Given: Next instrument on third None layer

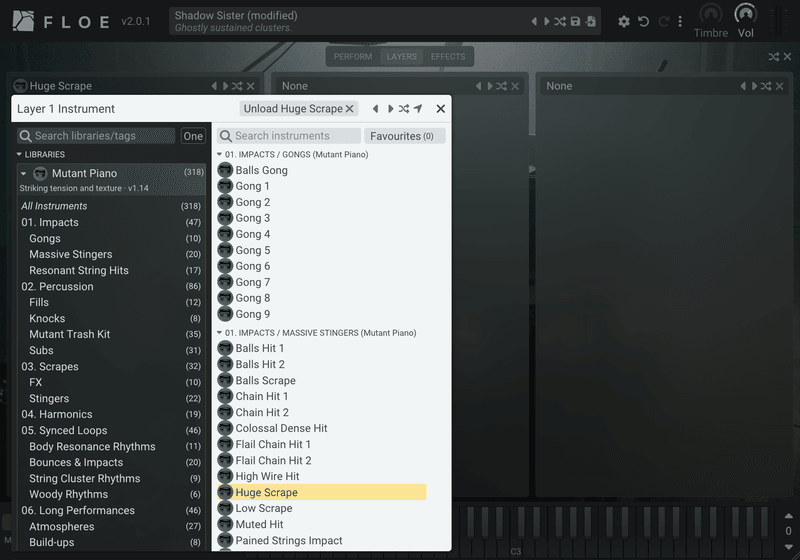Looking at the screenshot, I should (754, 86).
